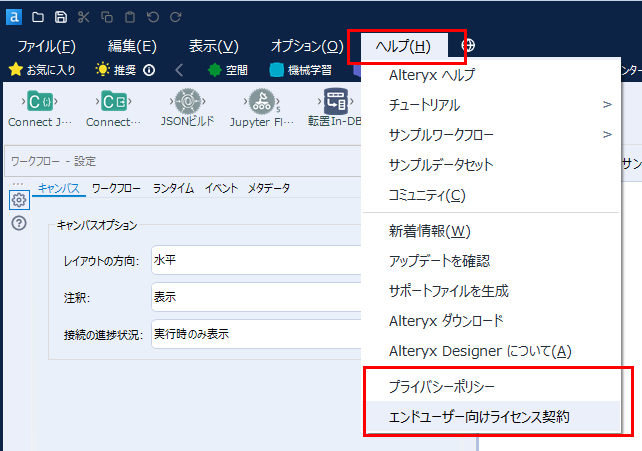Open the レイアウトの方向 dropdown
Screen dimensions: 642x451
click(255, 260)
